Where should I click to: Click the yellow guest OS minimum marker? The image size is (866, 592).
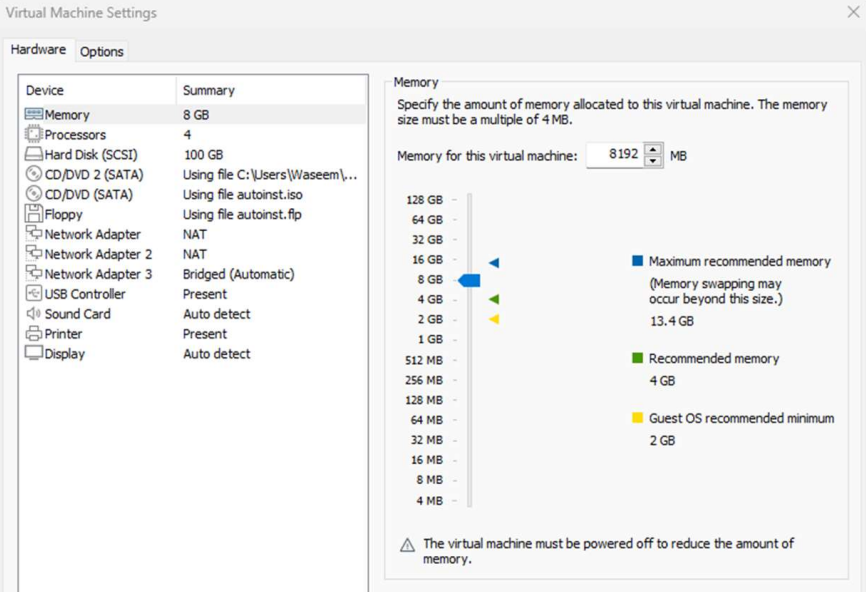pos(494,319)
